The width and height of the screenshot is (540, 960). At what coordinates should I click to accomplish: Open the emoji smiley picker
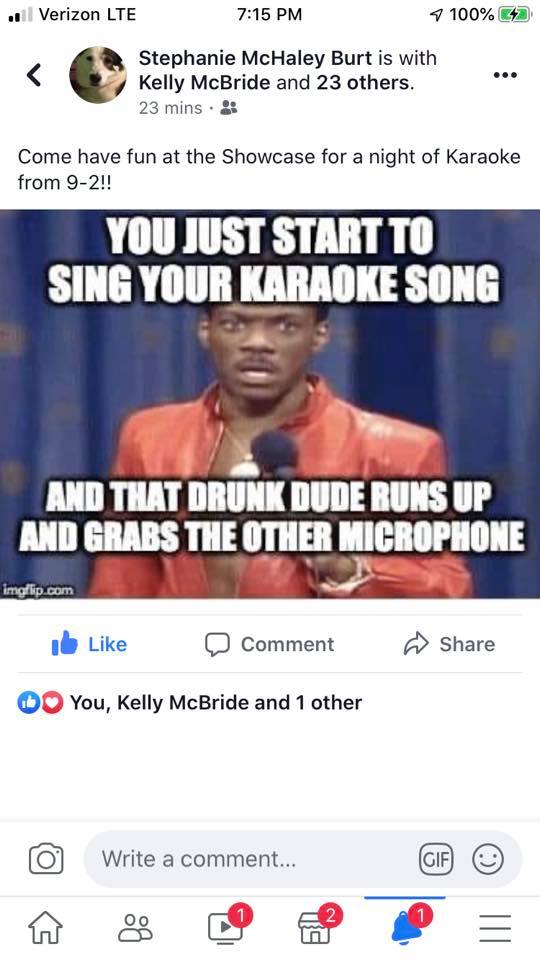[x=488, y=859]
